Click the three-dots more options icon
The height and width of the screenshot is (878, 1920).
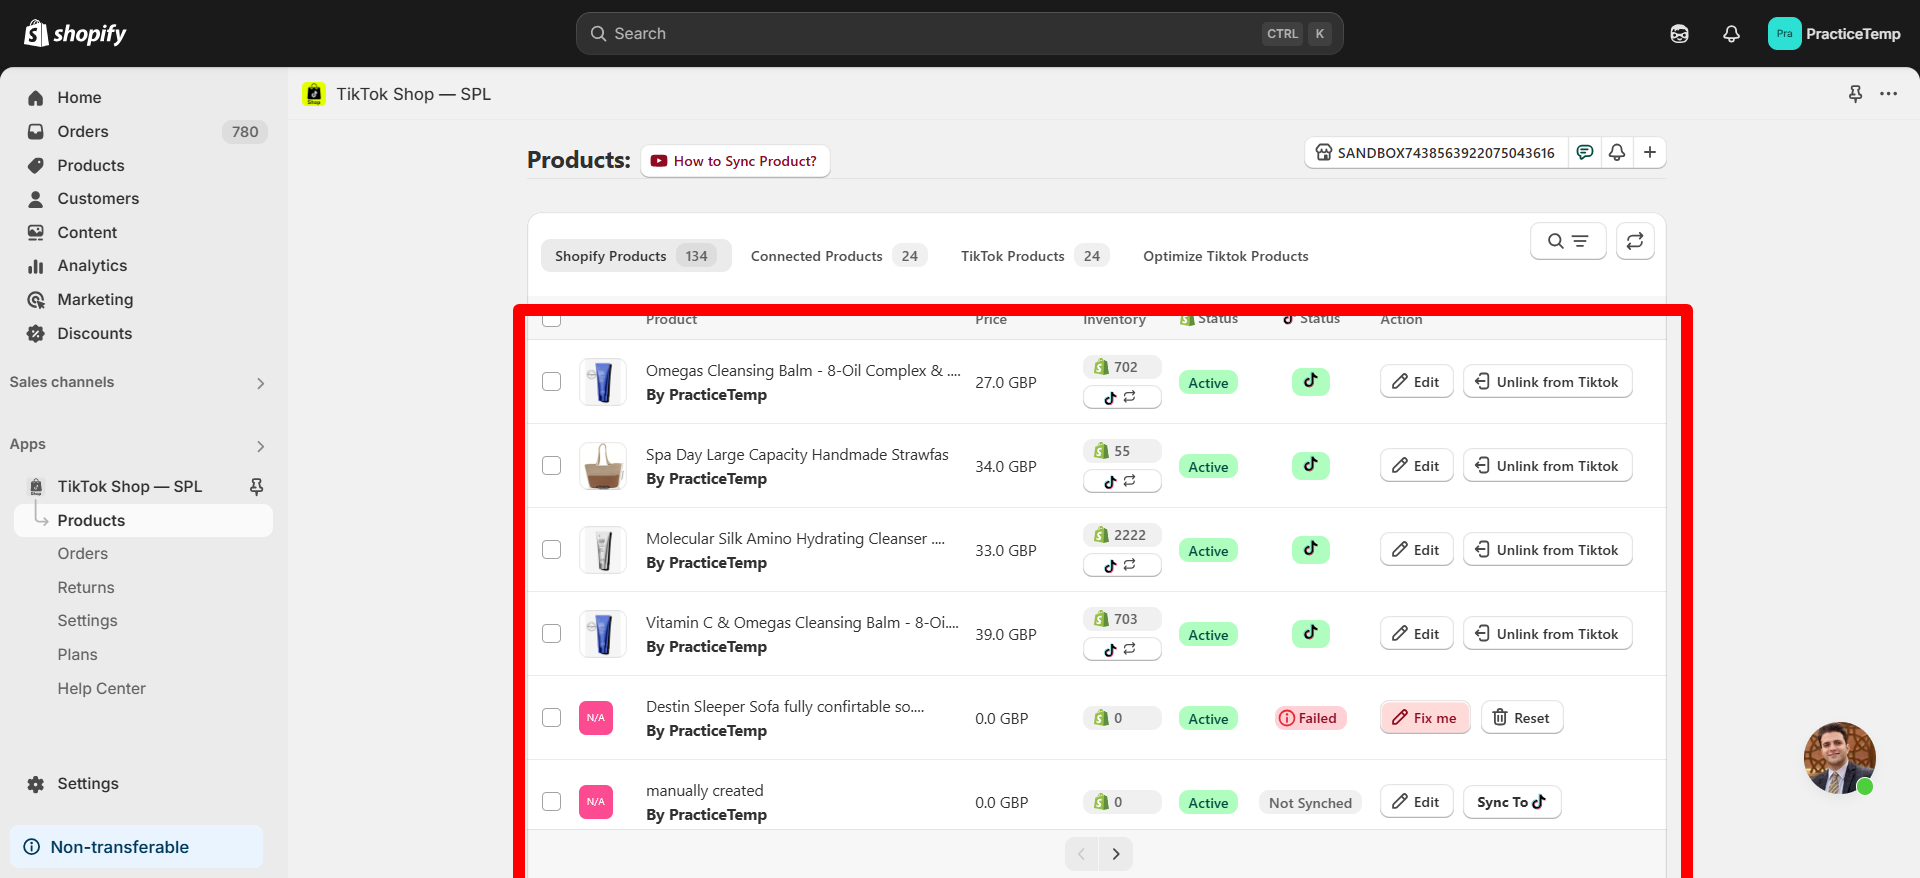(1888, 94)
